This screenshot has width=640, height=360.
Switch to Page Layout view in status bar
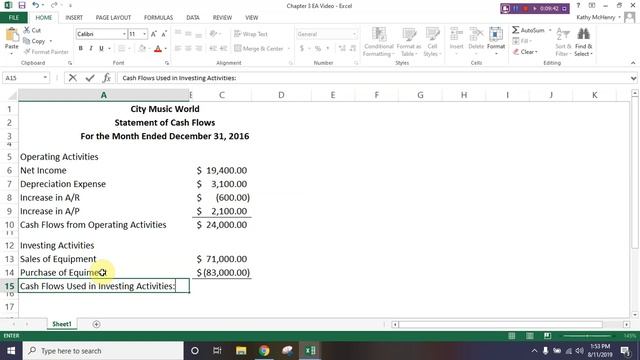(529, 336)
